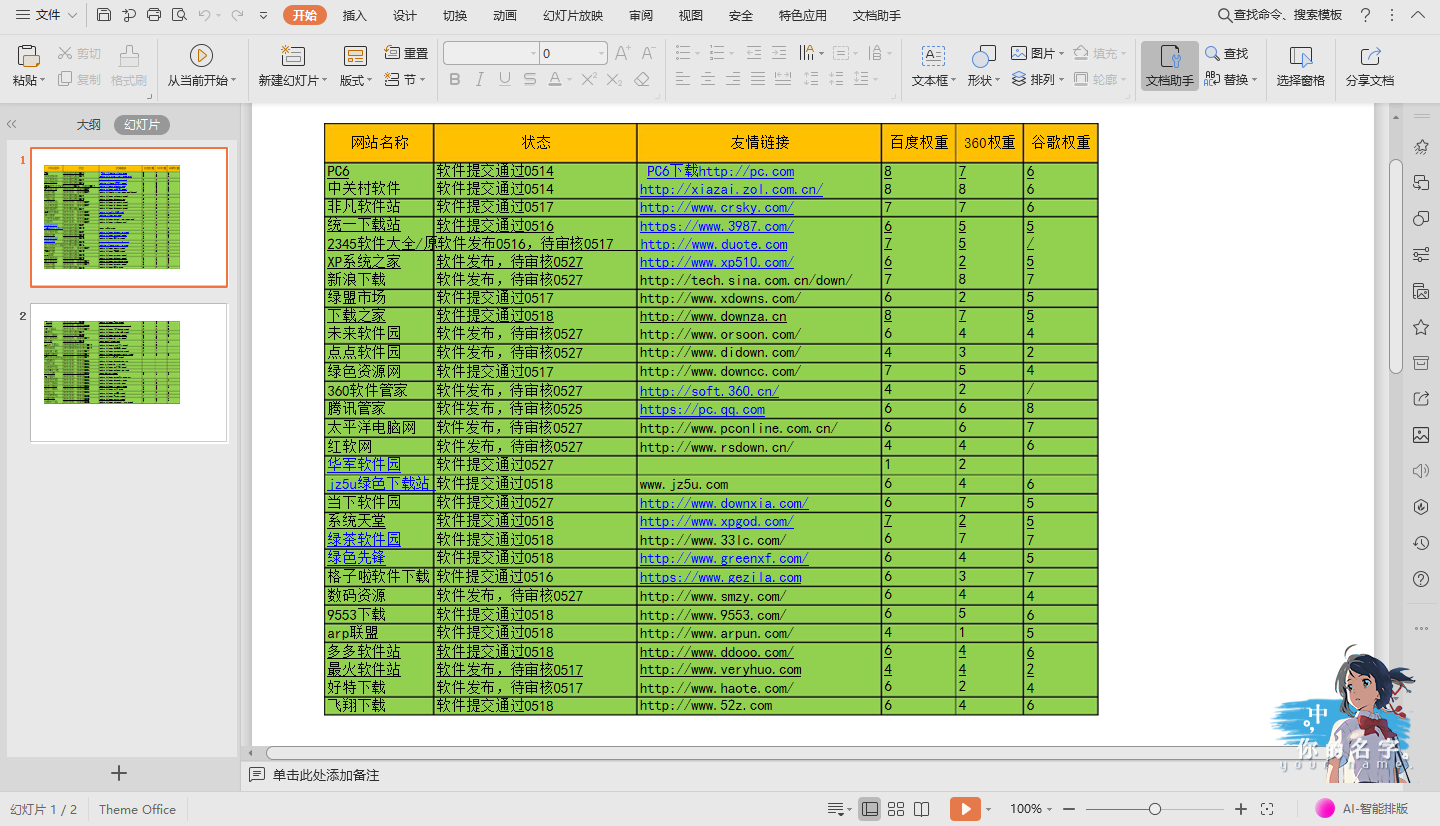Open the Document Assistant (文档助手) ribbon button

pos(1170,66)
